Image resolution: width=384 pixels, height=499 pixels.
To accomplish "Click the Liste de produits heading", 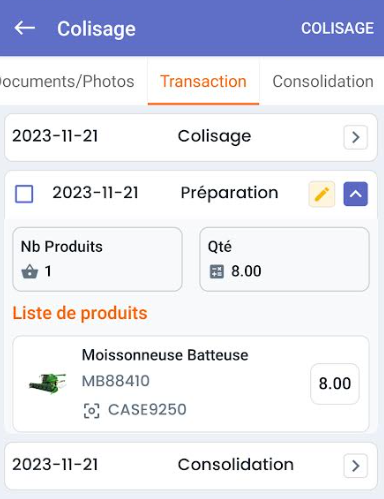I will 80,313.
